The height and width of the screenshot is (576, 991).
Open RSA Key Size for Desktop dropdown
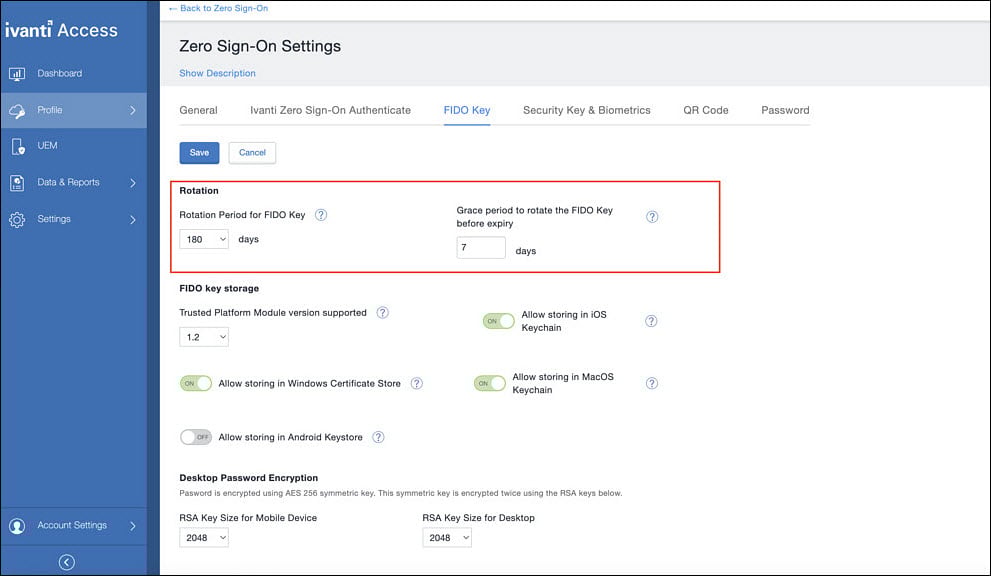click(447, 537)
